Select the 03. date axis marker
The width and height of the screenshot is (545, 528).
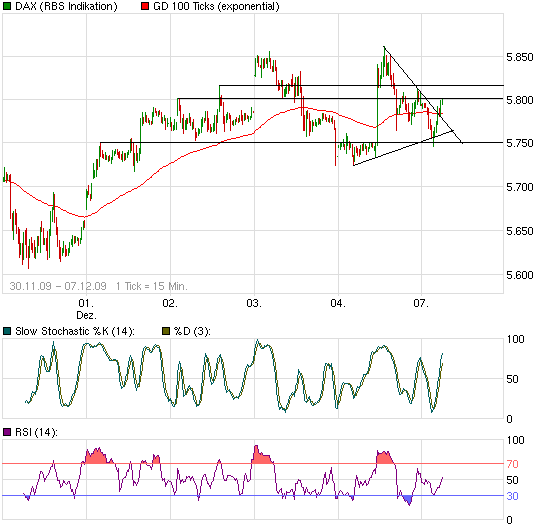click(254, 303)
